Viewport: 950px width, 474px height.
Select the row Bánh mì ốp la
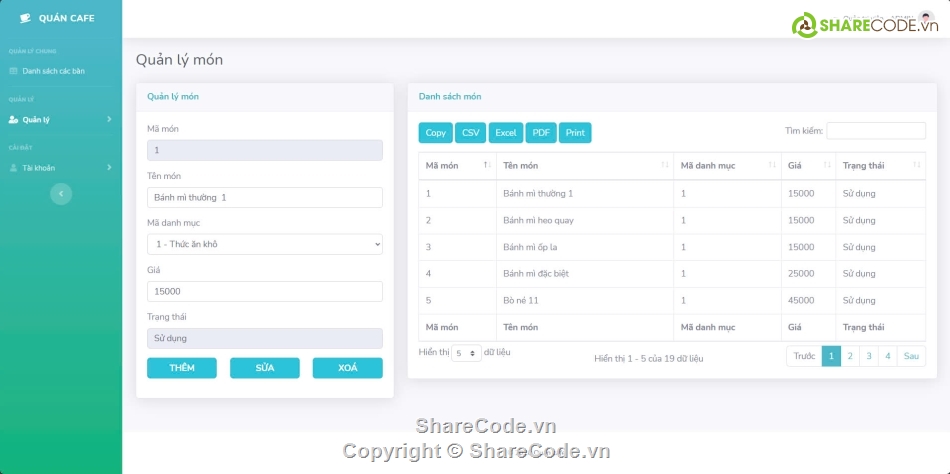click(672, 247)
